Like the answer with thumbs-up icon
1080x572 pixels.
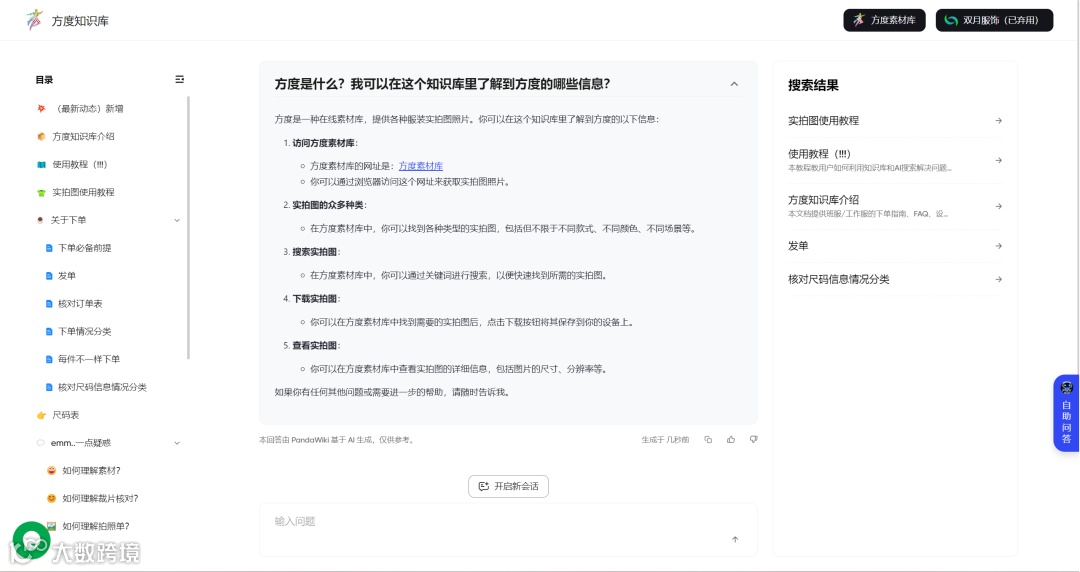[731, 440]
